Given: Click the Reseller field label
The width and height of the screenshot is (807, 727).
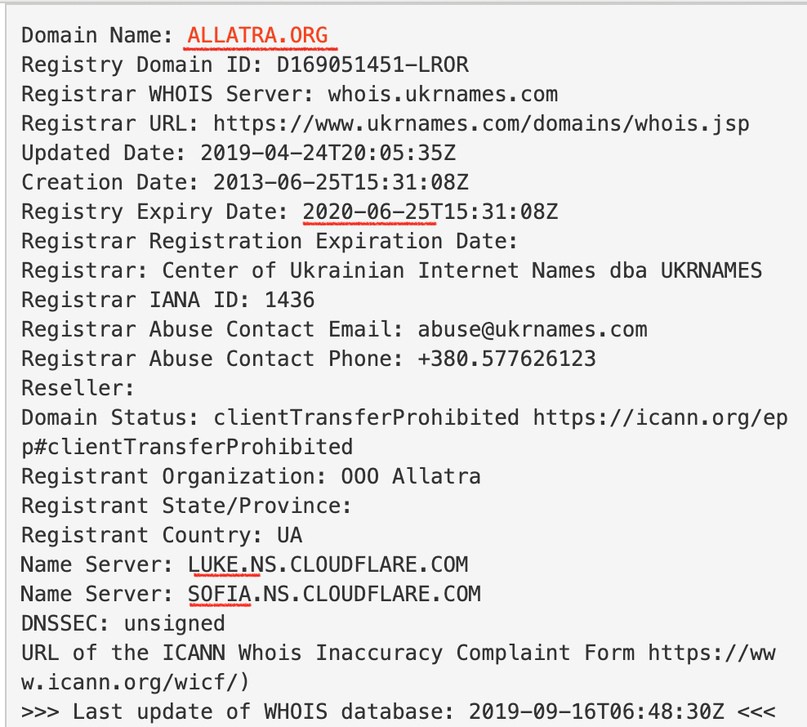Looking at the screenshot, I should tap(78, 388).
